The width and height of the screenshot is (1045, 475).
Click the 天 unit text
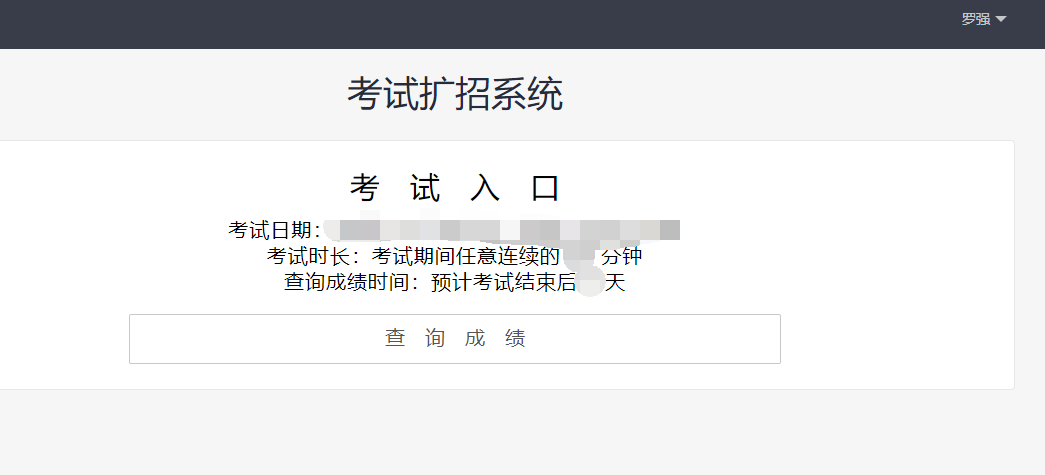tap(615, 282)
